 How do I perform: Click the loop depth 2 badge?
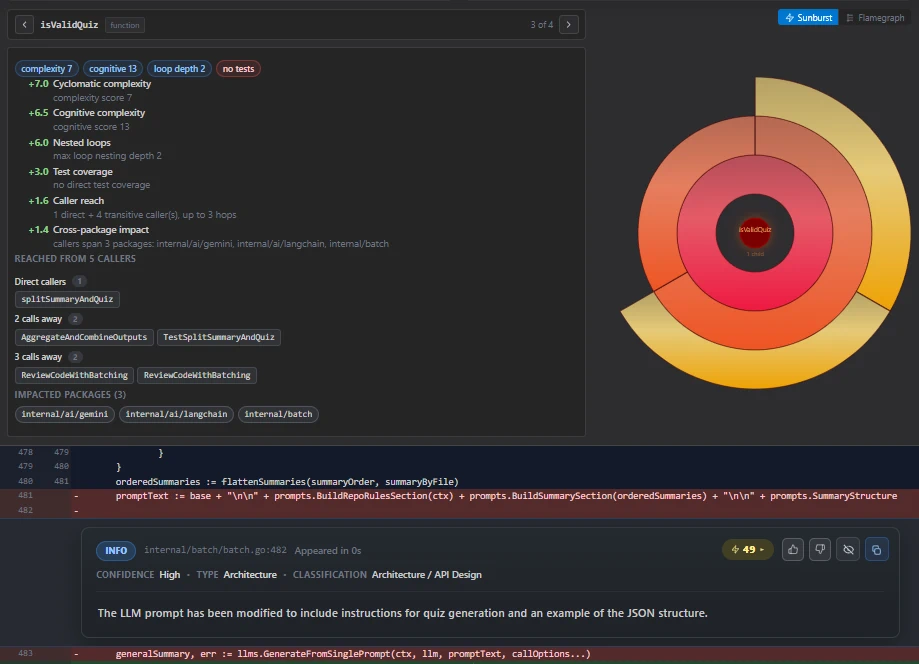coord(179,69)
